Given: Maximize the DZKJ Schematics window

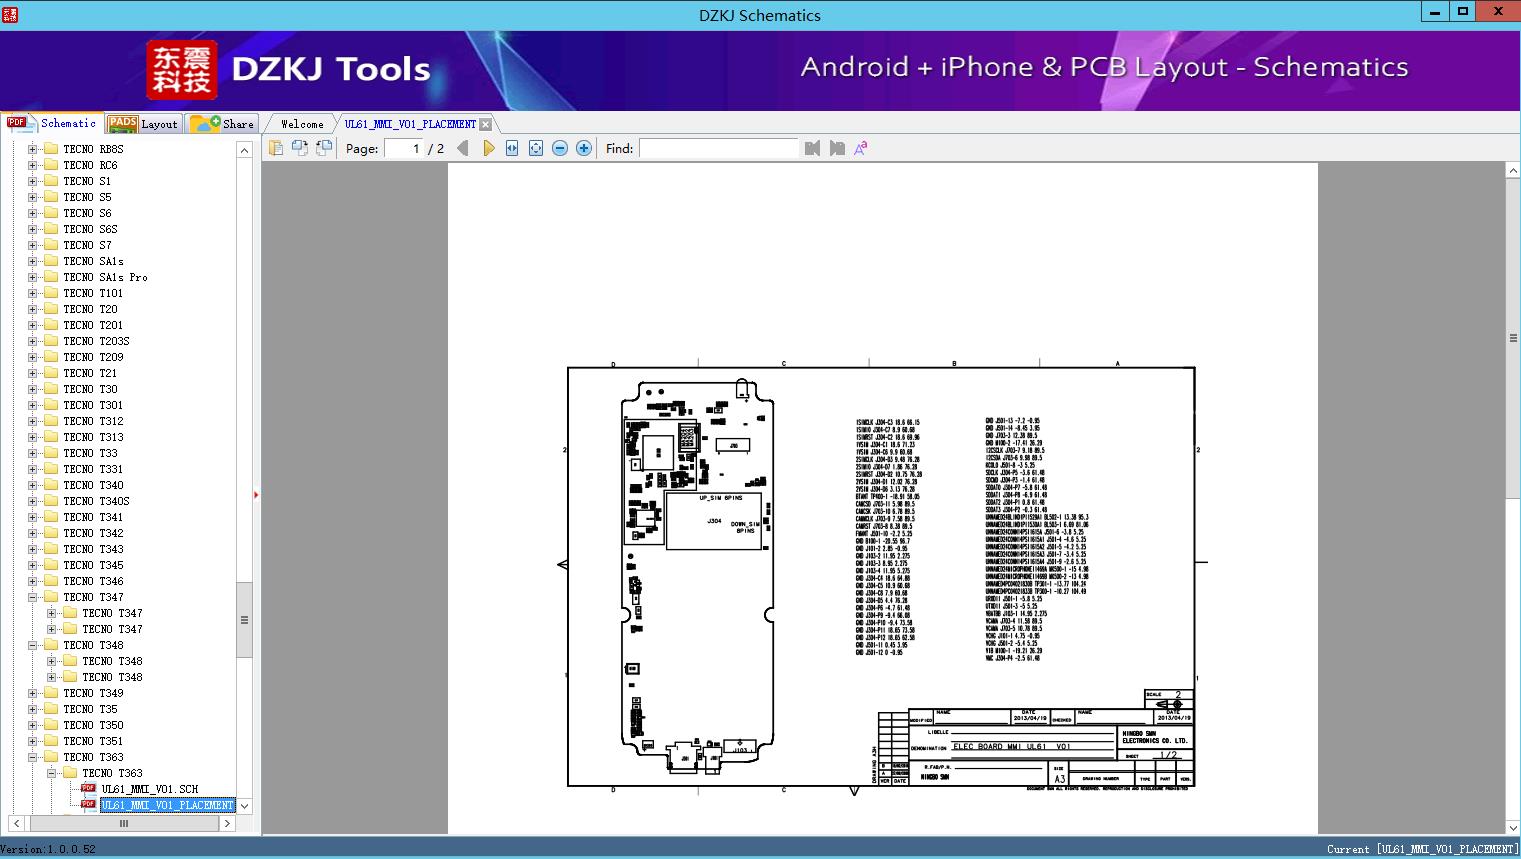Looking at the screenshot, I should point(1463,12).
